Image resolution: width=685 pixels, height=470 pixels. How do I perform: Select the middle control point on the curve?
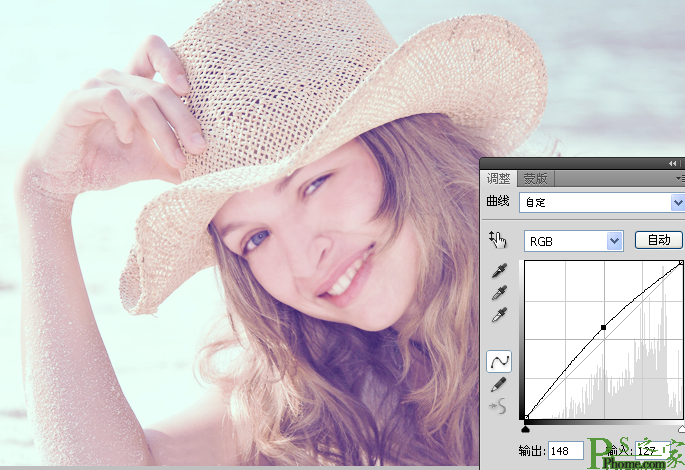(603, 327)
